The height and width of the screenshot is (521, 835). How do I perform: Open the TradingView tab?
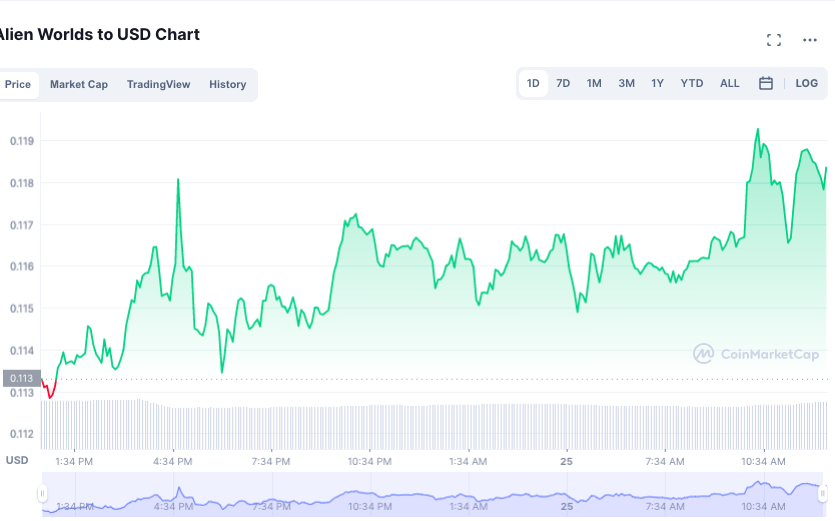(158, 84)
